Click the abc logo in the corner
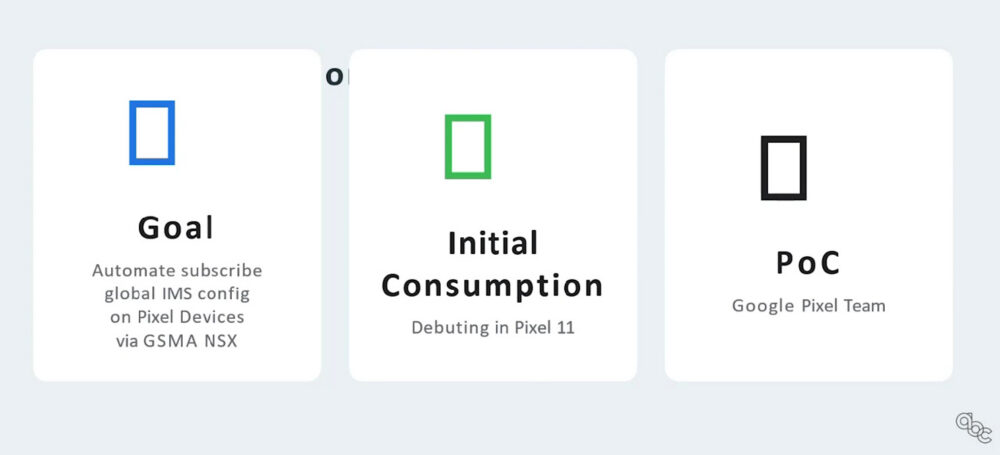 [973, 428]
